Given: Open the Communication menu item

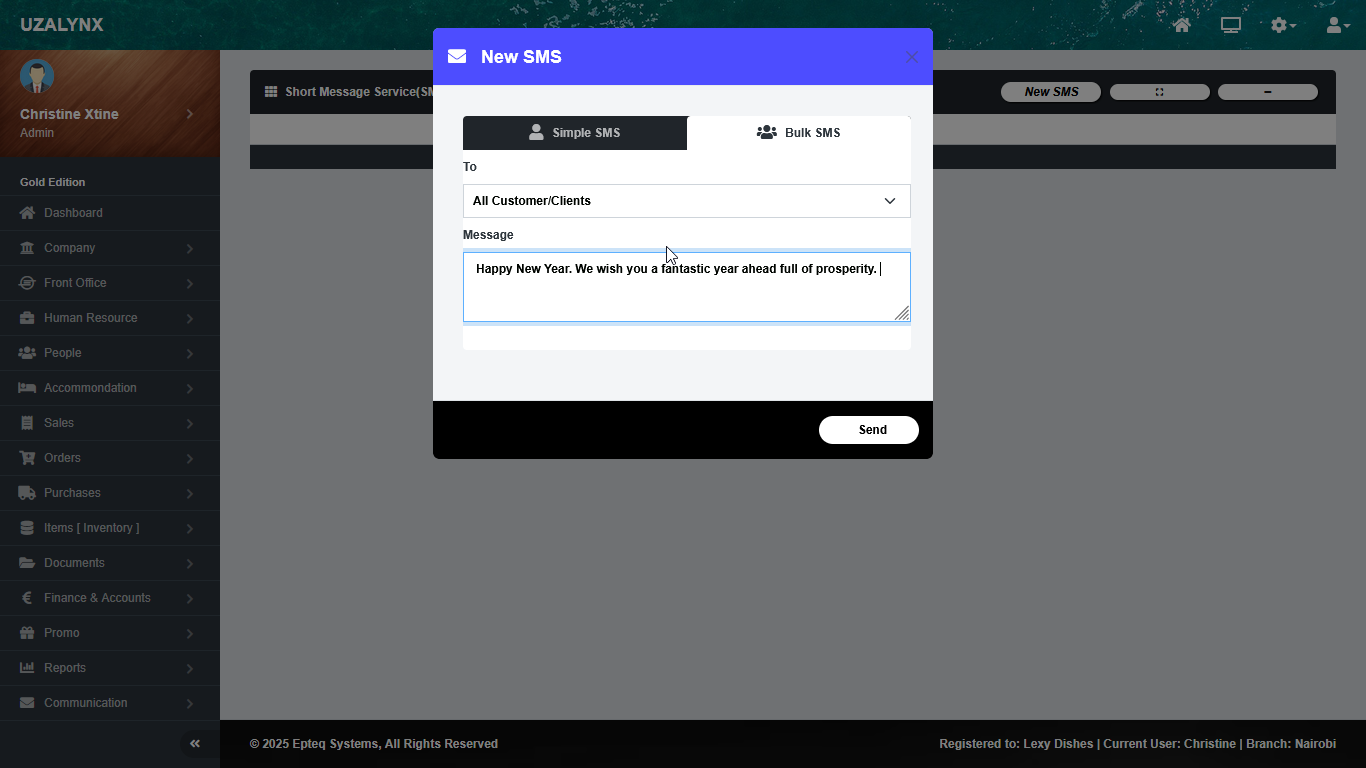Looking at the screenshot, I should click(85, 703).
